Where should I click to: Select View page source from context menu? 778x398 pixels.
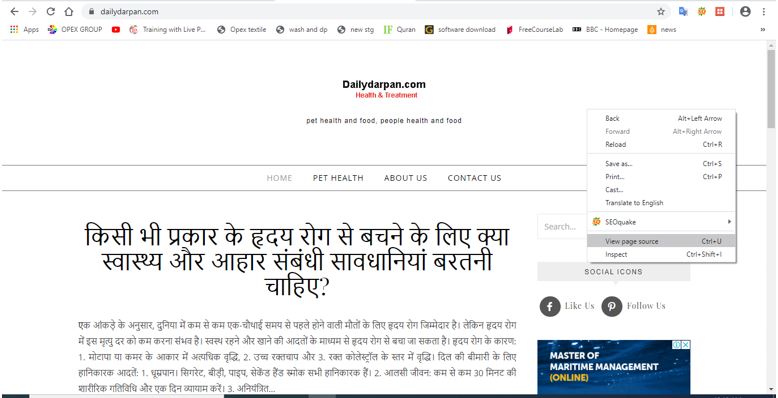(x=661, y=241)
